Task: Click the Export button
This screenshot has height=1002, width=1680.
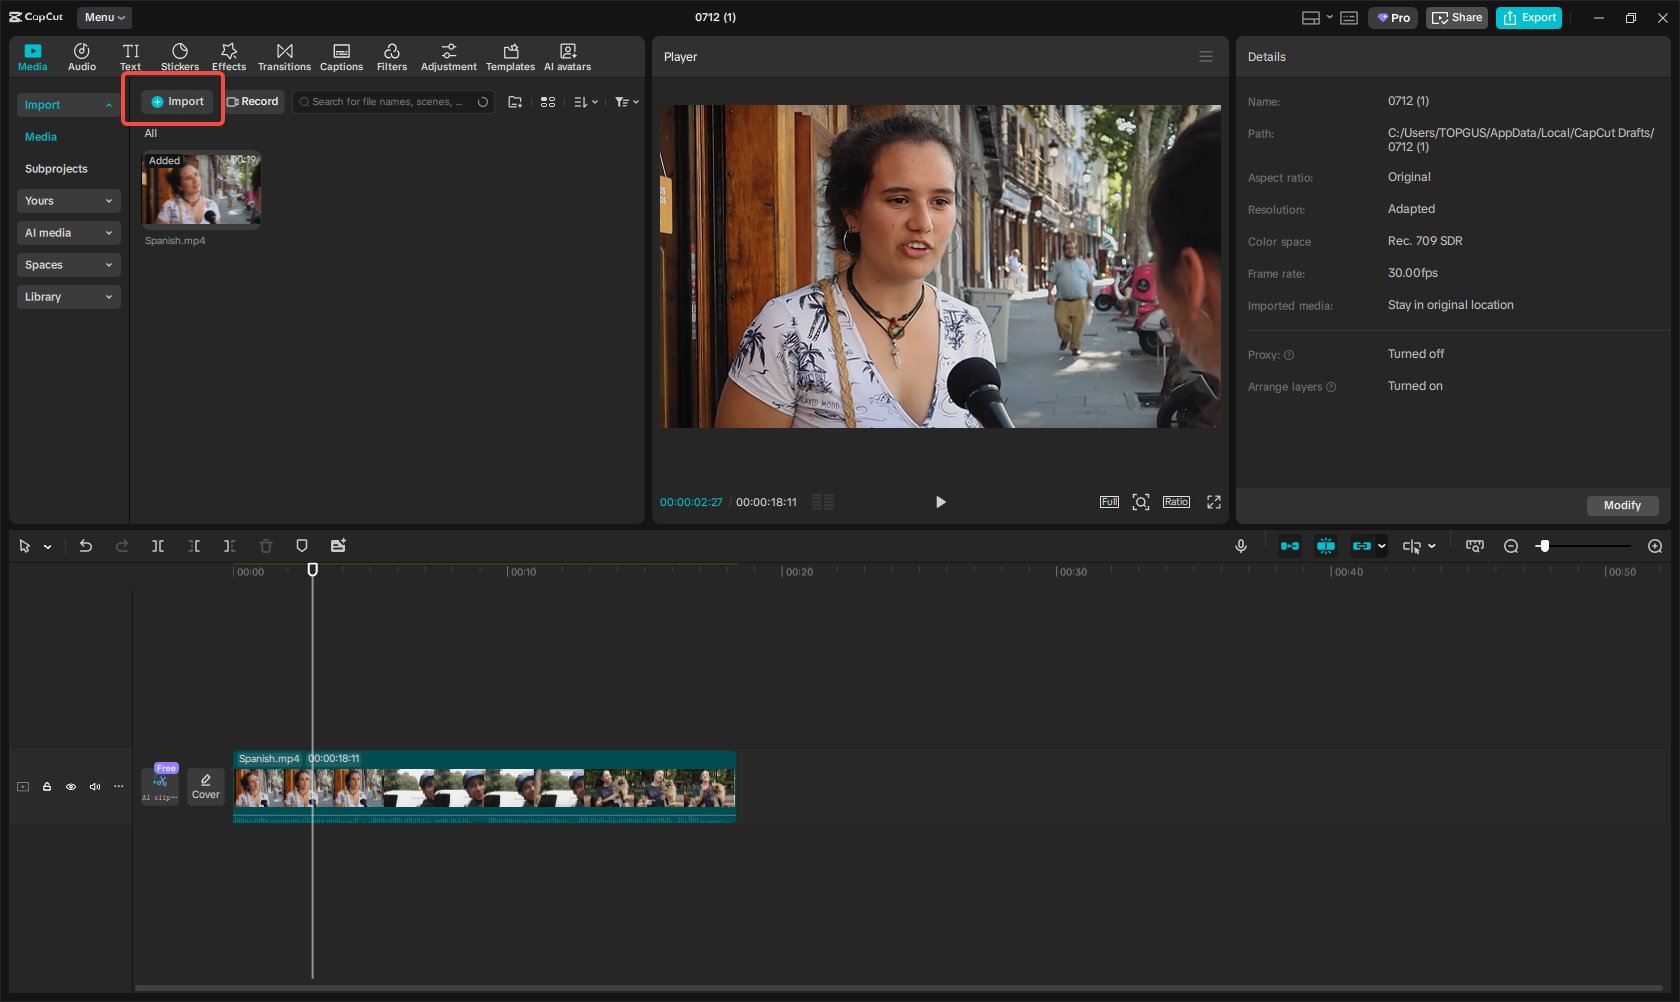Action: (1528, 17)
